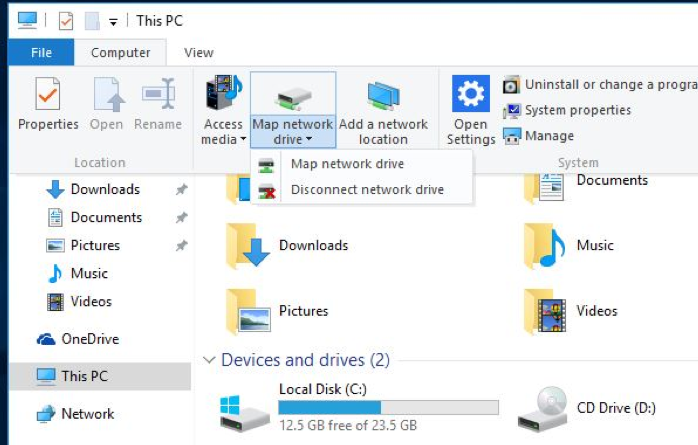Select the Videos folder in main pane
This screenshot has height=445, width=698.
pos(570,311)
